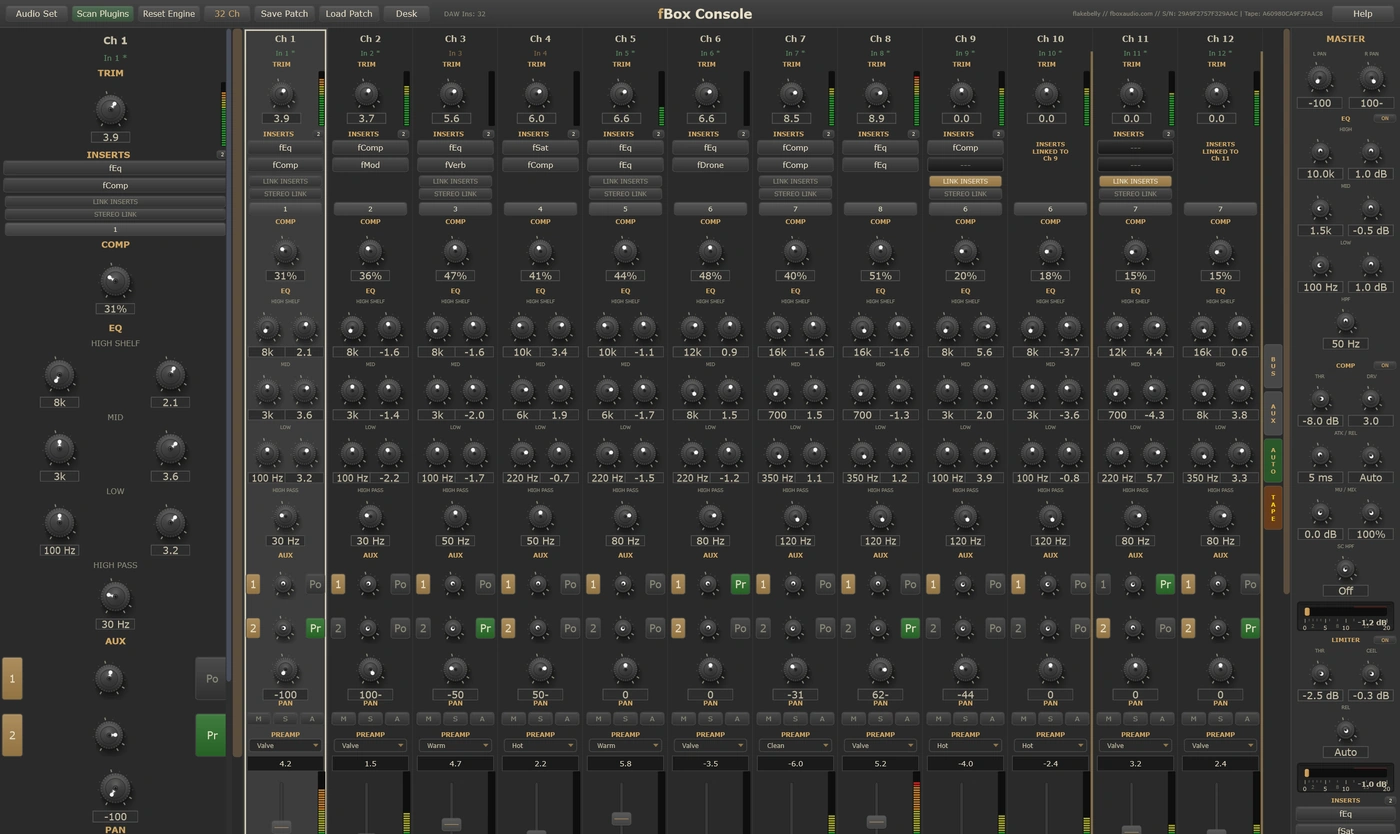Screen dimensions: 1400x834
Task: Mute Ch 4 with its M button
Action: pyautogui.click(x=514, y=718)
